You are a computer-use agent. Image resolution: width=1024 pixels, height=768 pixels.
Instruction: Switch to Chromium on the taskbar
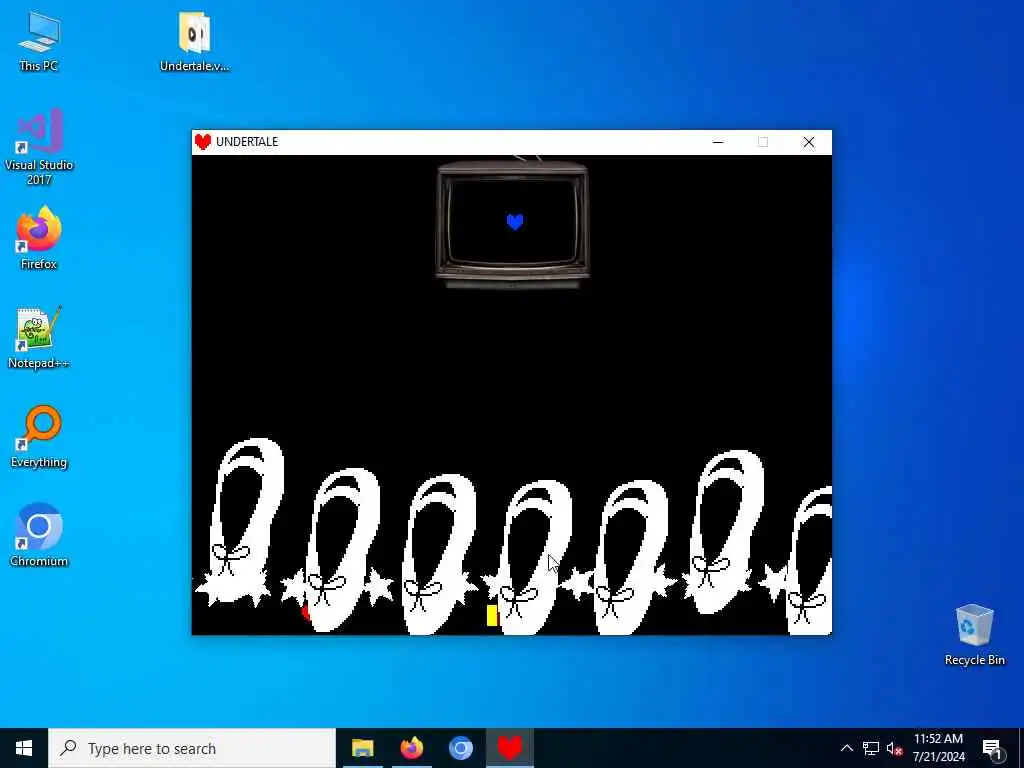point(460,748)
